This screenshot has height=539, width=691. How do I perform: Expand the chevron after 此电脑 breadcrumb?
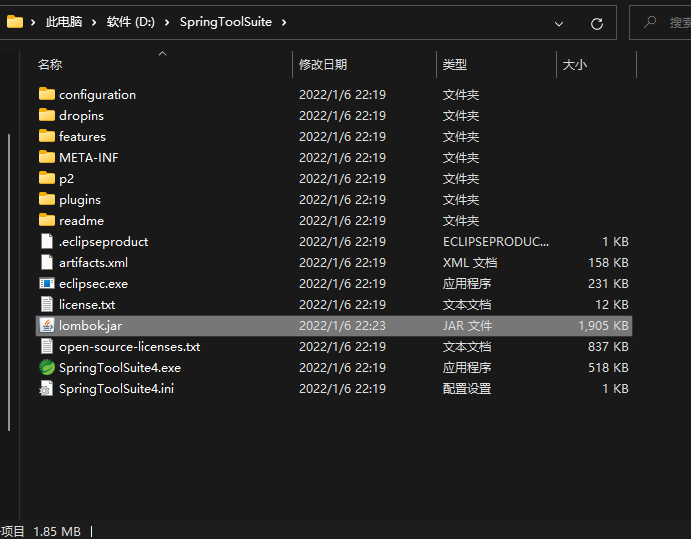pos(94,22)
